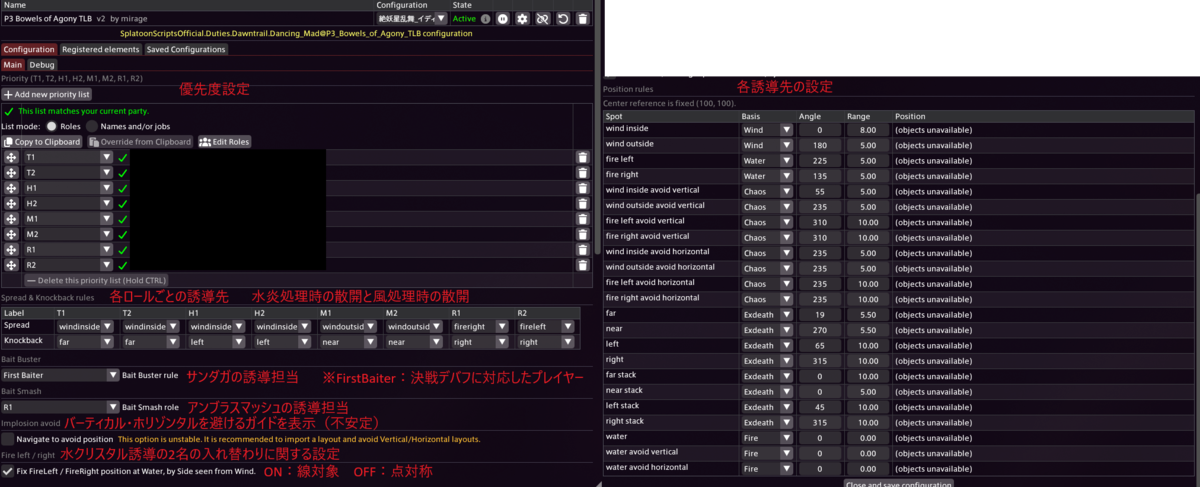The height and width of the screenshot is (487, 1200).
Task: Click the Angle field for the near spot
Action: [822, 328]
